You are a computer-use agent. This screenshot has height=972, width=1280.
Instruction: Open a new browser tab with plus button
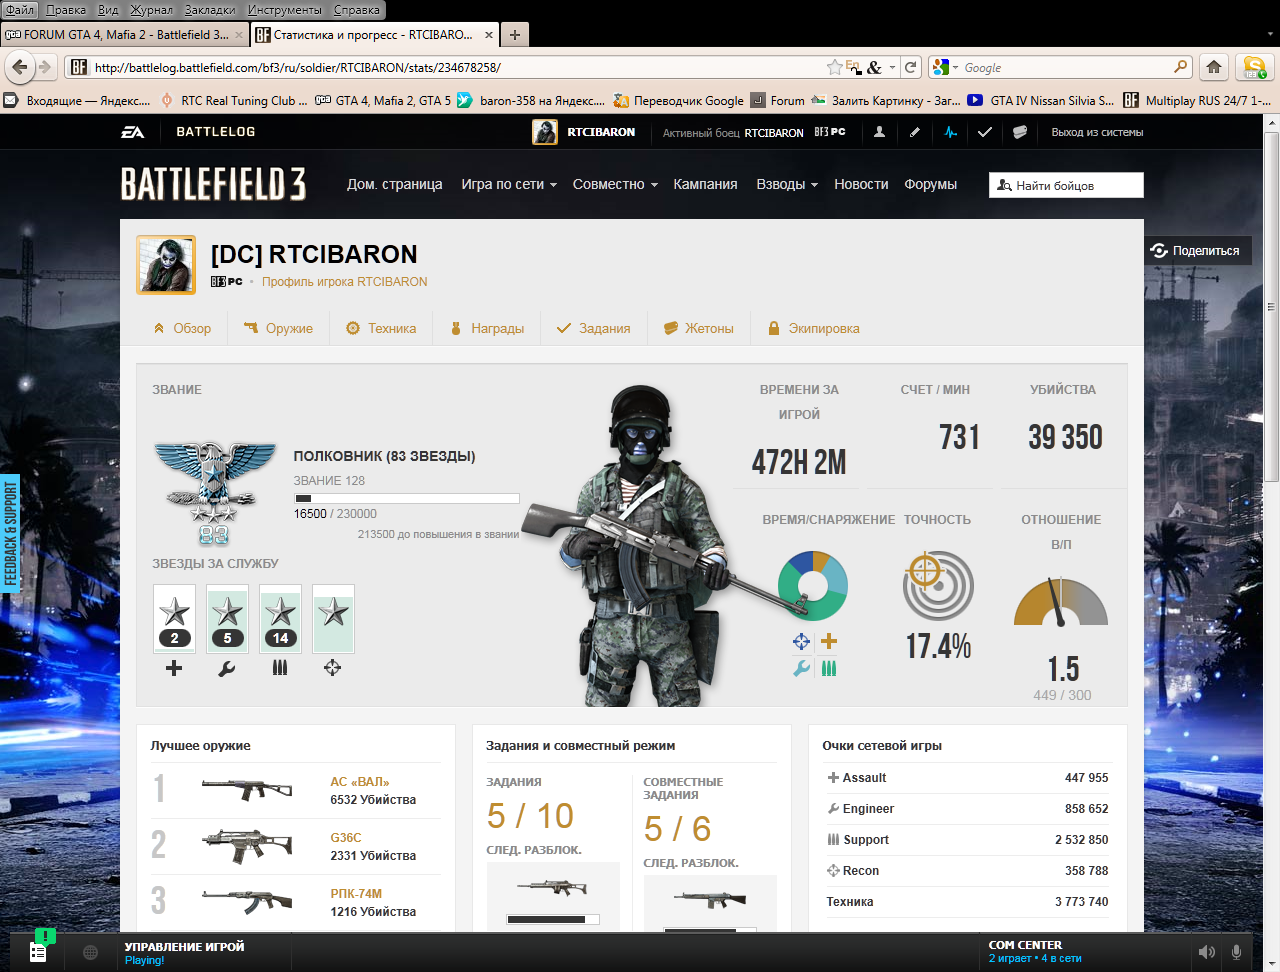(x=514, y=35)
